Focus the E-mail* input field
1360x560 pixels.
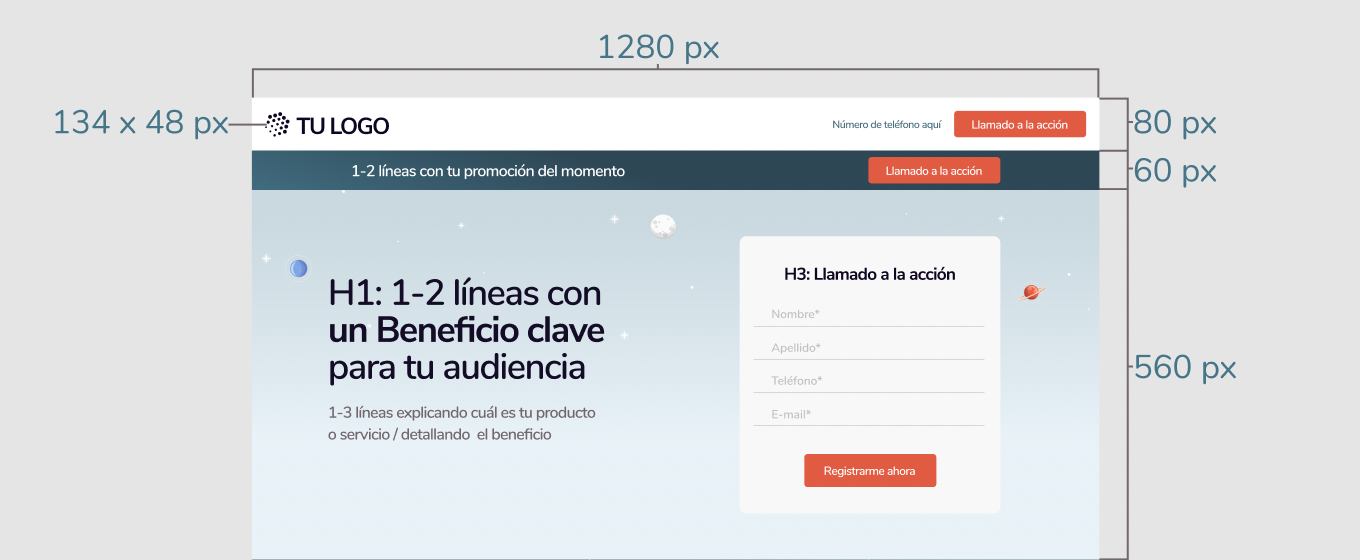point(869,414)
